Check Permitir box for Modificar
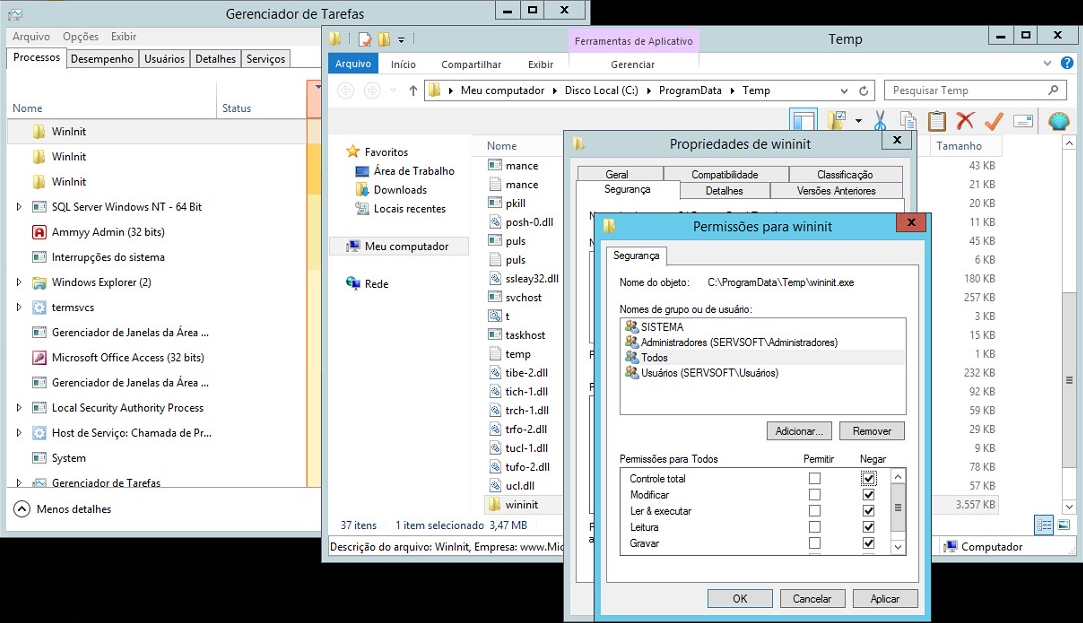Screen dimensions: 1083x623 pos(814,495)
